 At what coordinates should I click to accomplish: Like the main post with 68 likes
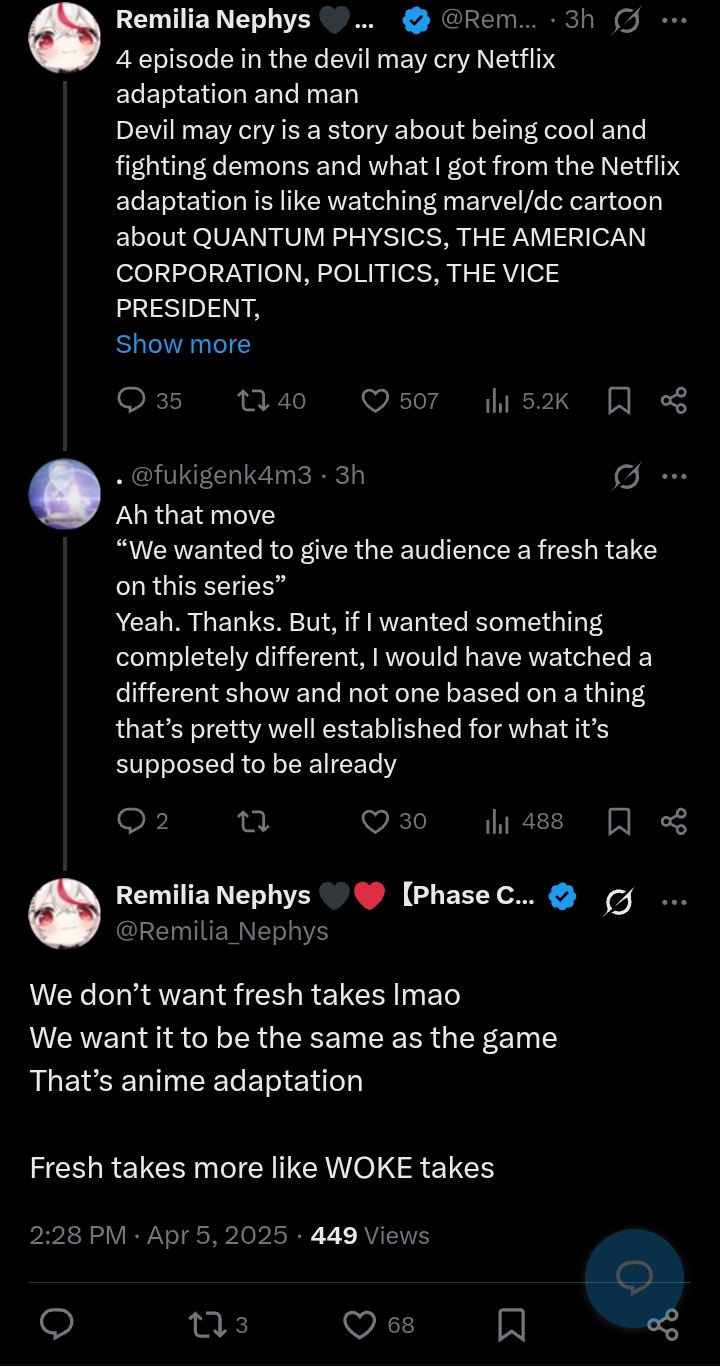click(x=360, y=1325)
